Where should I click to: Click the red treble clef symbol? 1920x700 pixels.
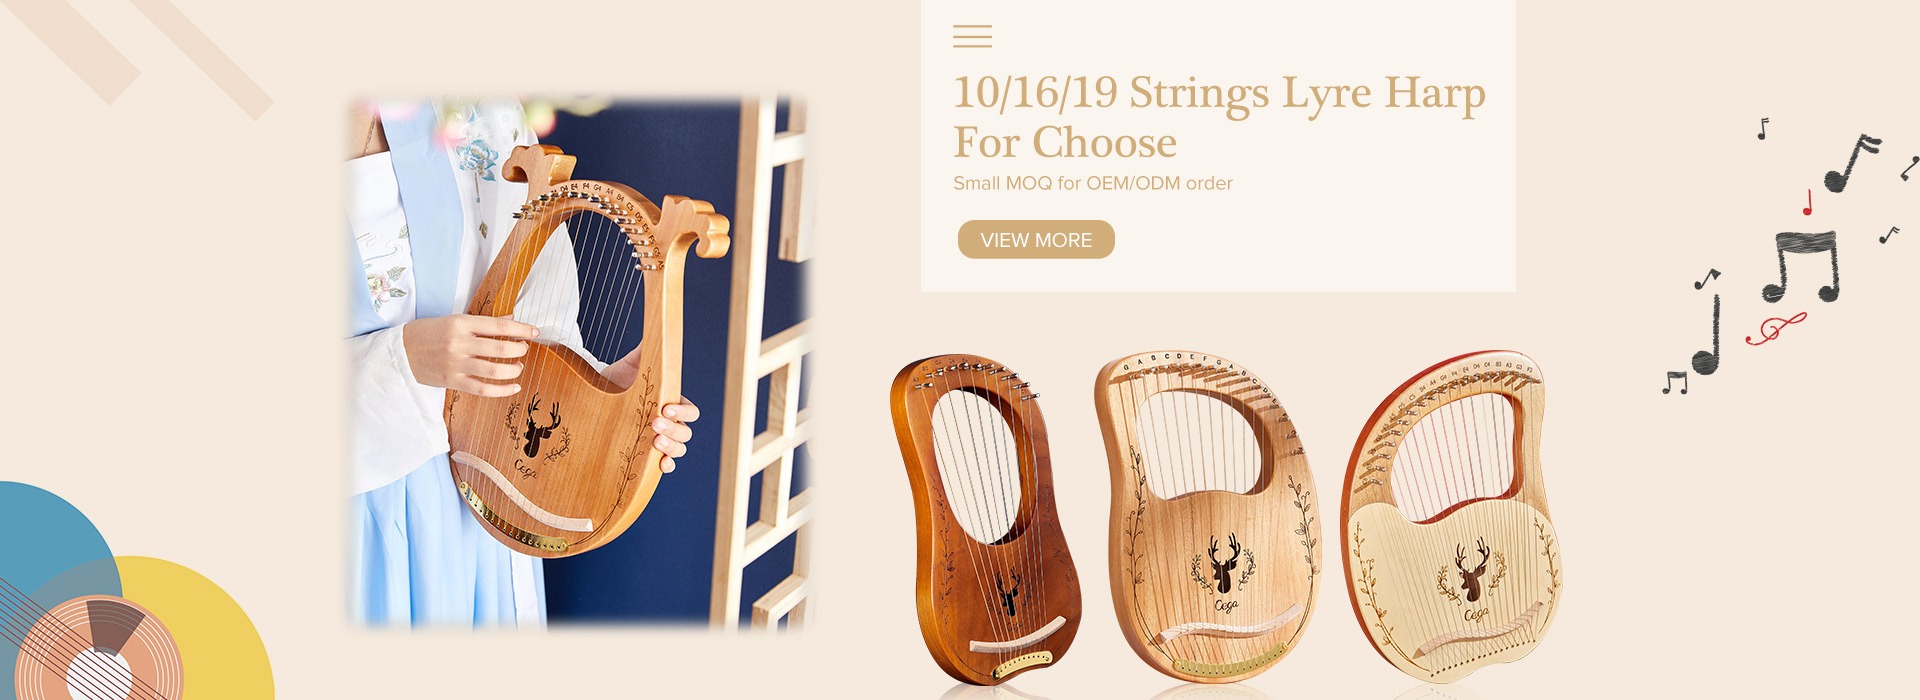point(1776,328)
